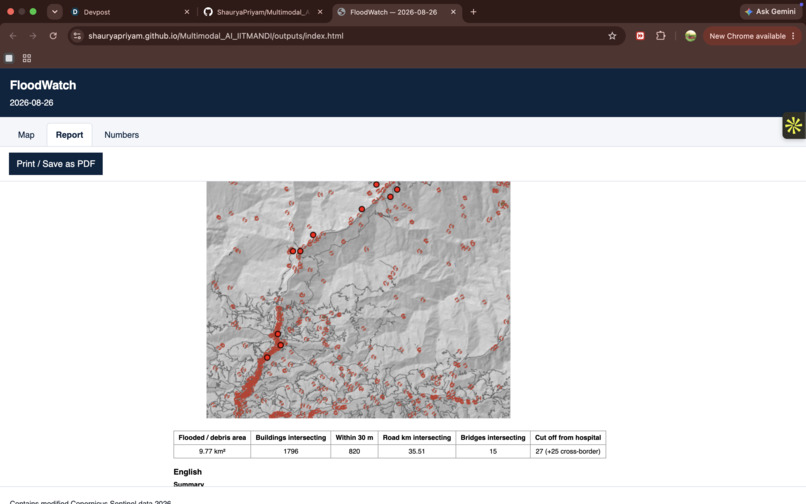806x504 pixels.
Task: Open the Extensions puzzle icon
Action: (661, 36)
